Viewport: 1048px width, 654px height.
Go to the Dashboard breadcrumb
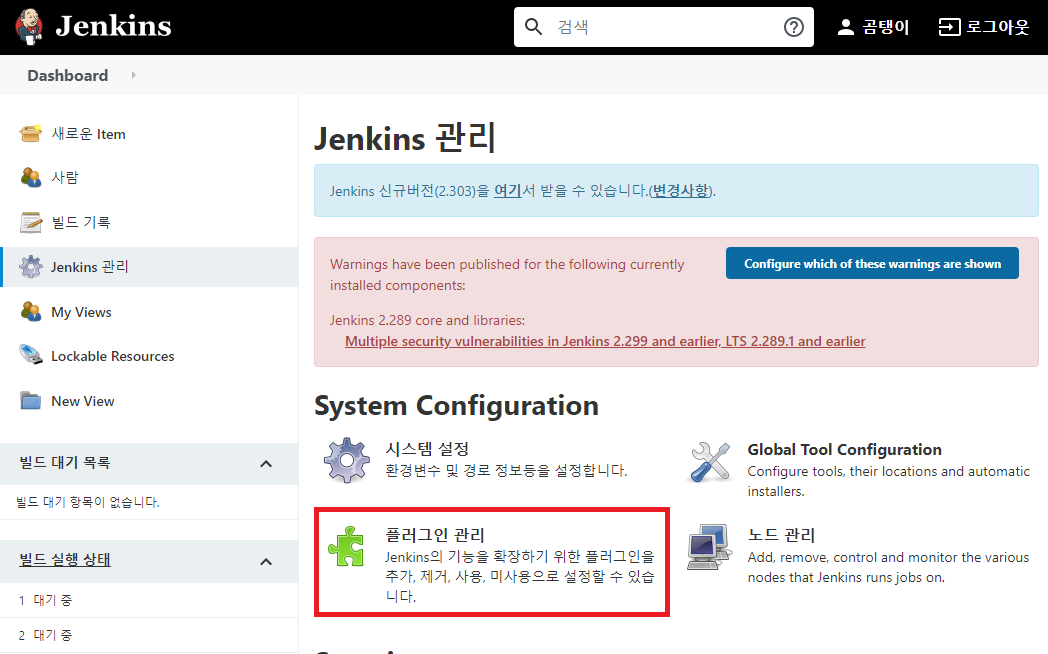pyautogui.click(x=68, y=75)
